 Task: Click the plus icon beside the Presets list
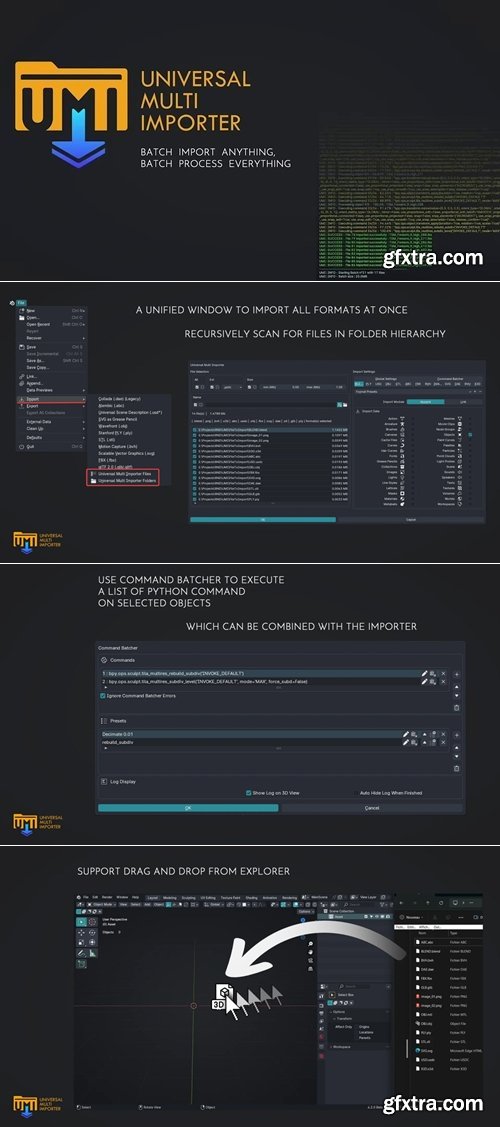click(457, 735)
